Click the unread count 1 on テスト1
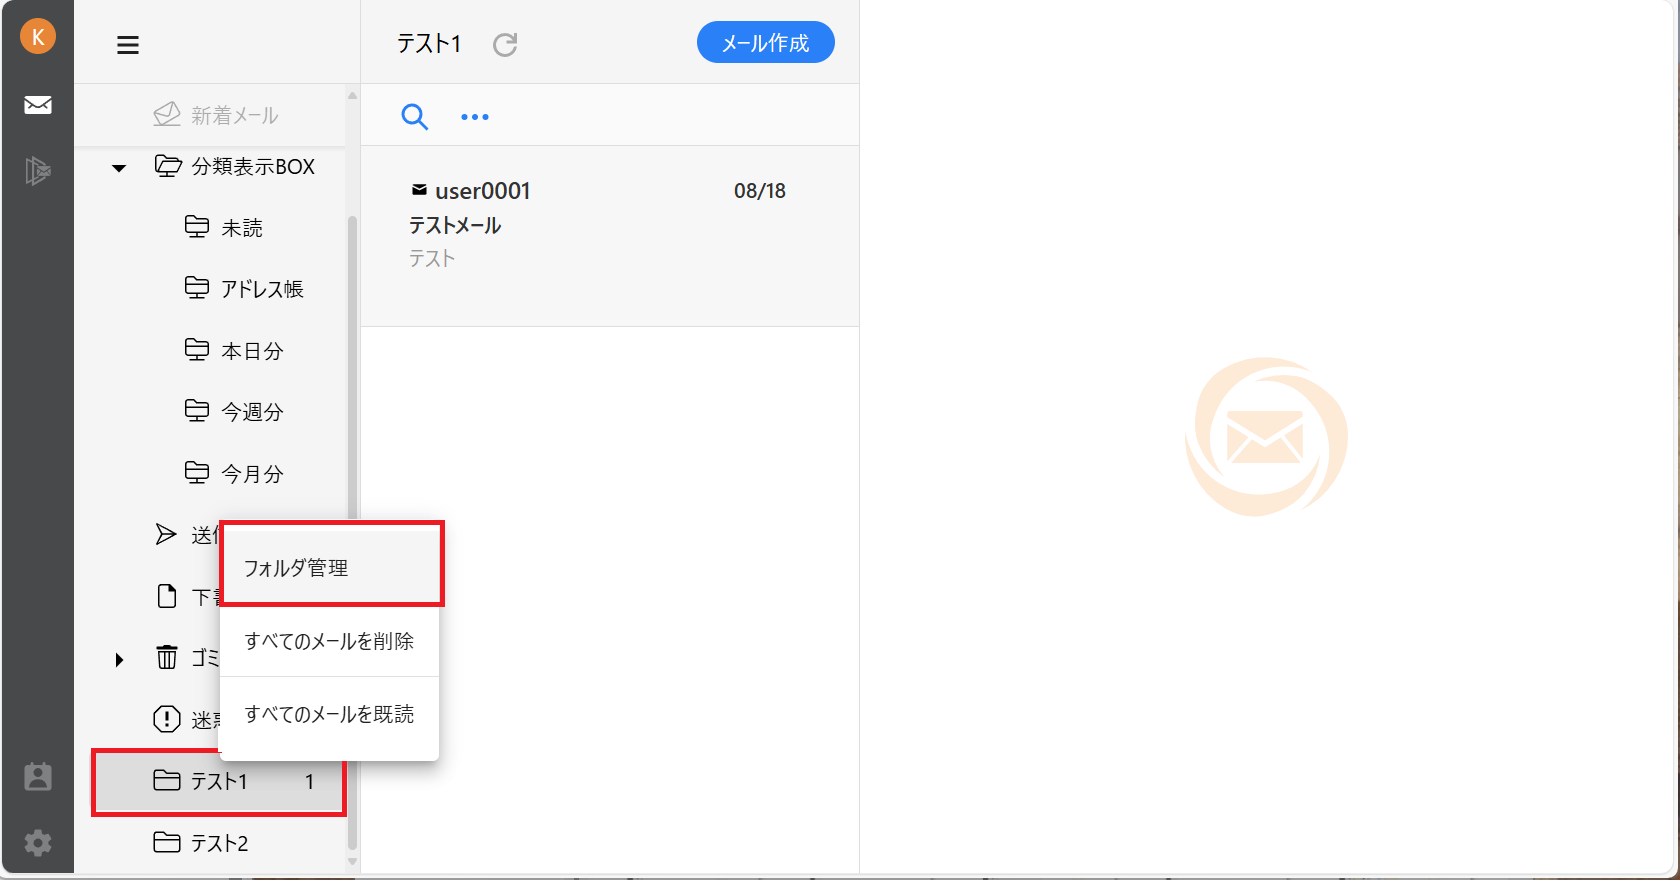Viewport: 1680px width, 880px height. pos(310,782)
